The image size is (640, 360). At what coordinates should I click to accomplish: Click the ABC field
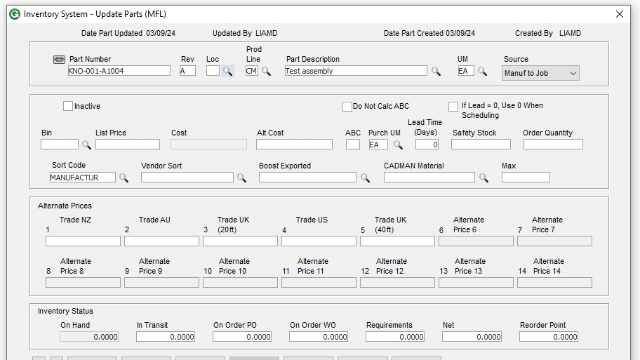click(x=353, y=144)
